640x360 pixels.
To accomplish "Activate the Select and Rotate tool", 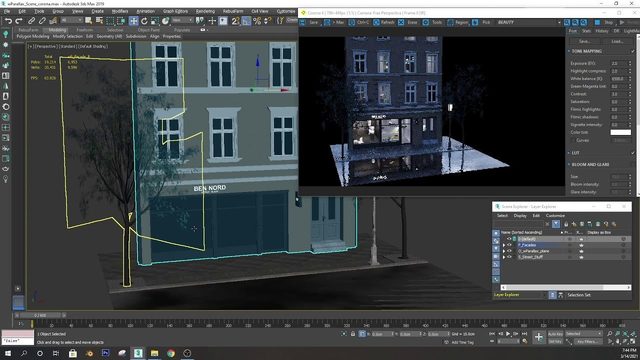I will point(144,20).
